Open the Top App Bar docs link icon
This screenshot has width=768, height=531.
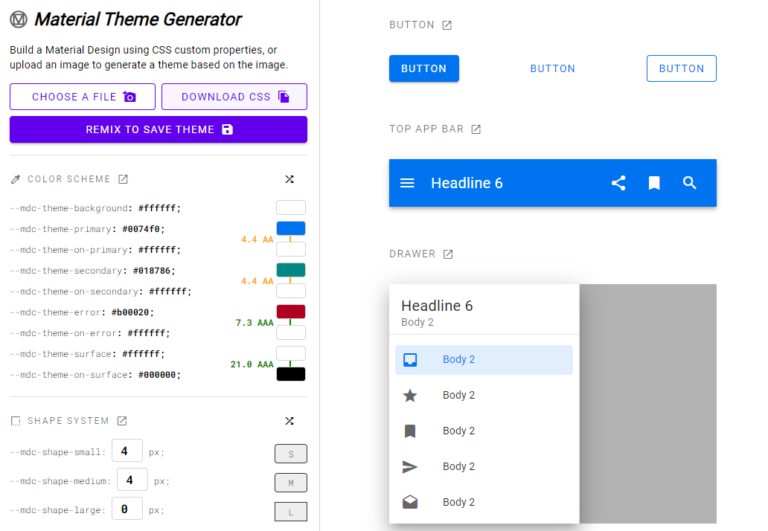476,129
